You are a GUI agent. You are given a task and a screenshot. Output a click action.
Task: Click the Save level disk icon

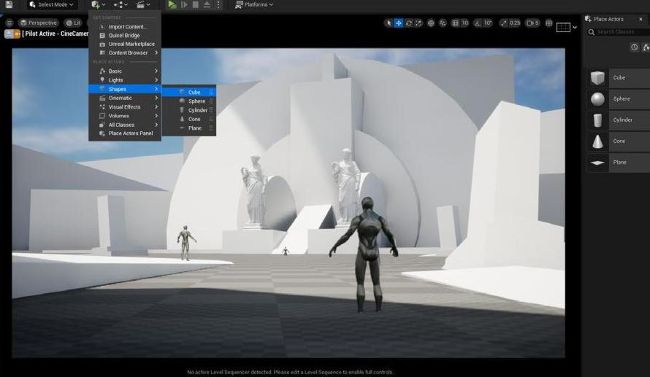(9, 5)
